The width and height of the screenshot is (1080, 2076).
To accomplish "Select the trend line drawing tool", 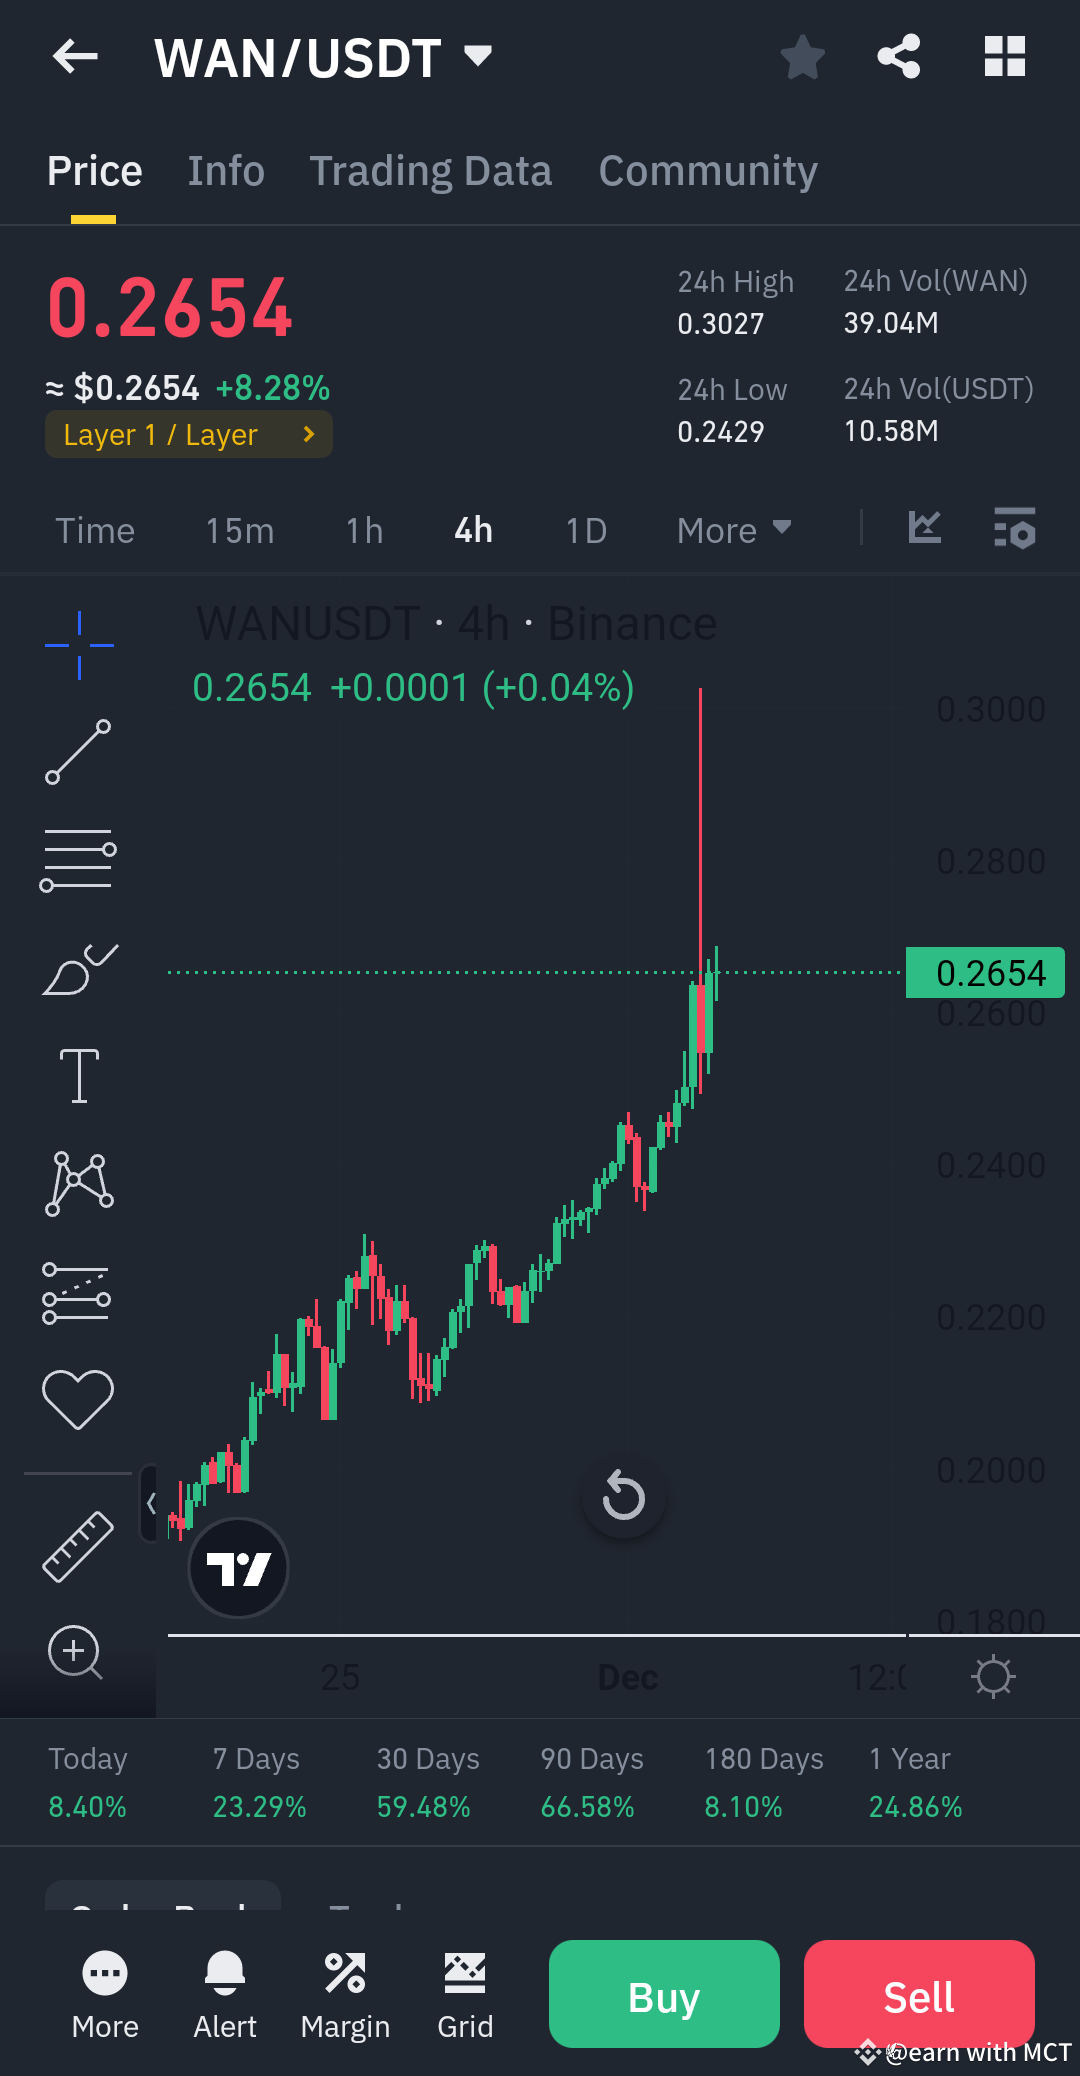I will [x=78, y=752].
